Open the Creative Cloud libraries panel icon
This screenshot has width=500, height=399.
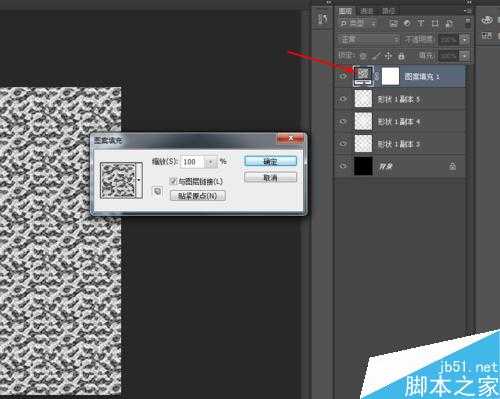[x=487, y=20]
